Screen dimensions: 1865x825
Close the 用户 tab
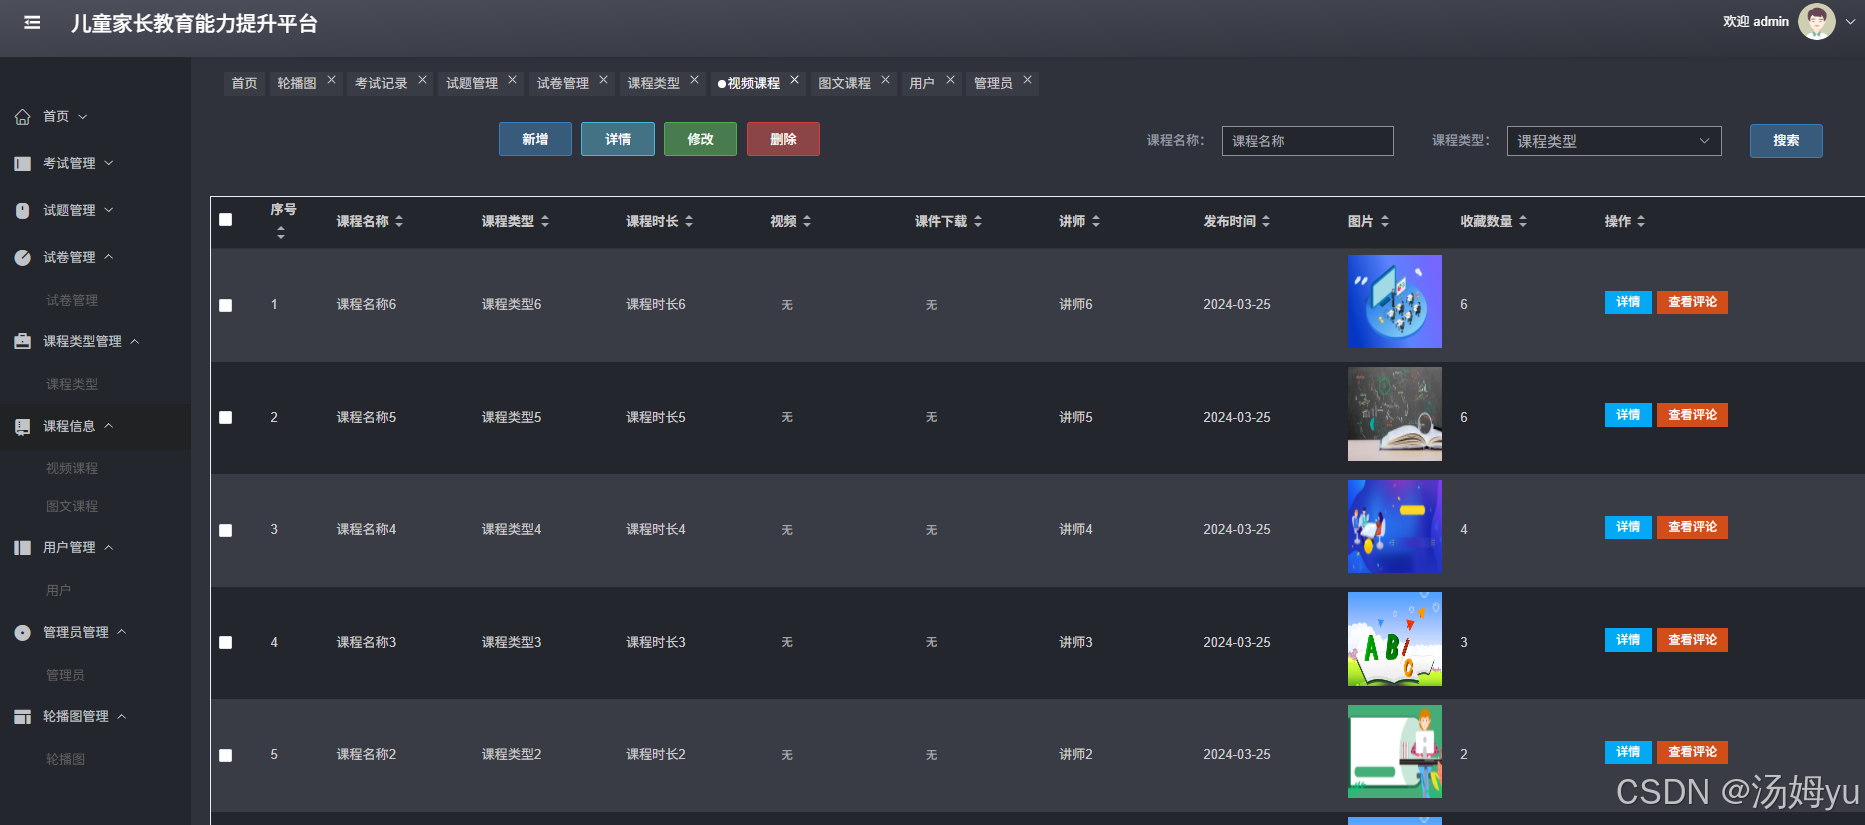coord(950,80)
